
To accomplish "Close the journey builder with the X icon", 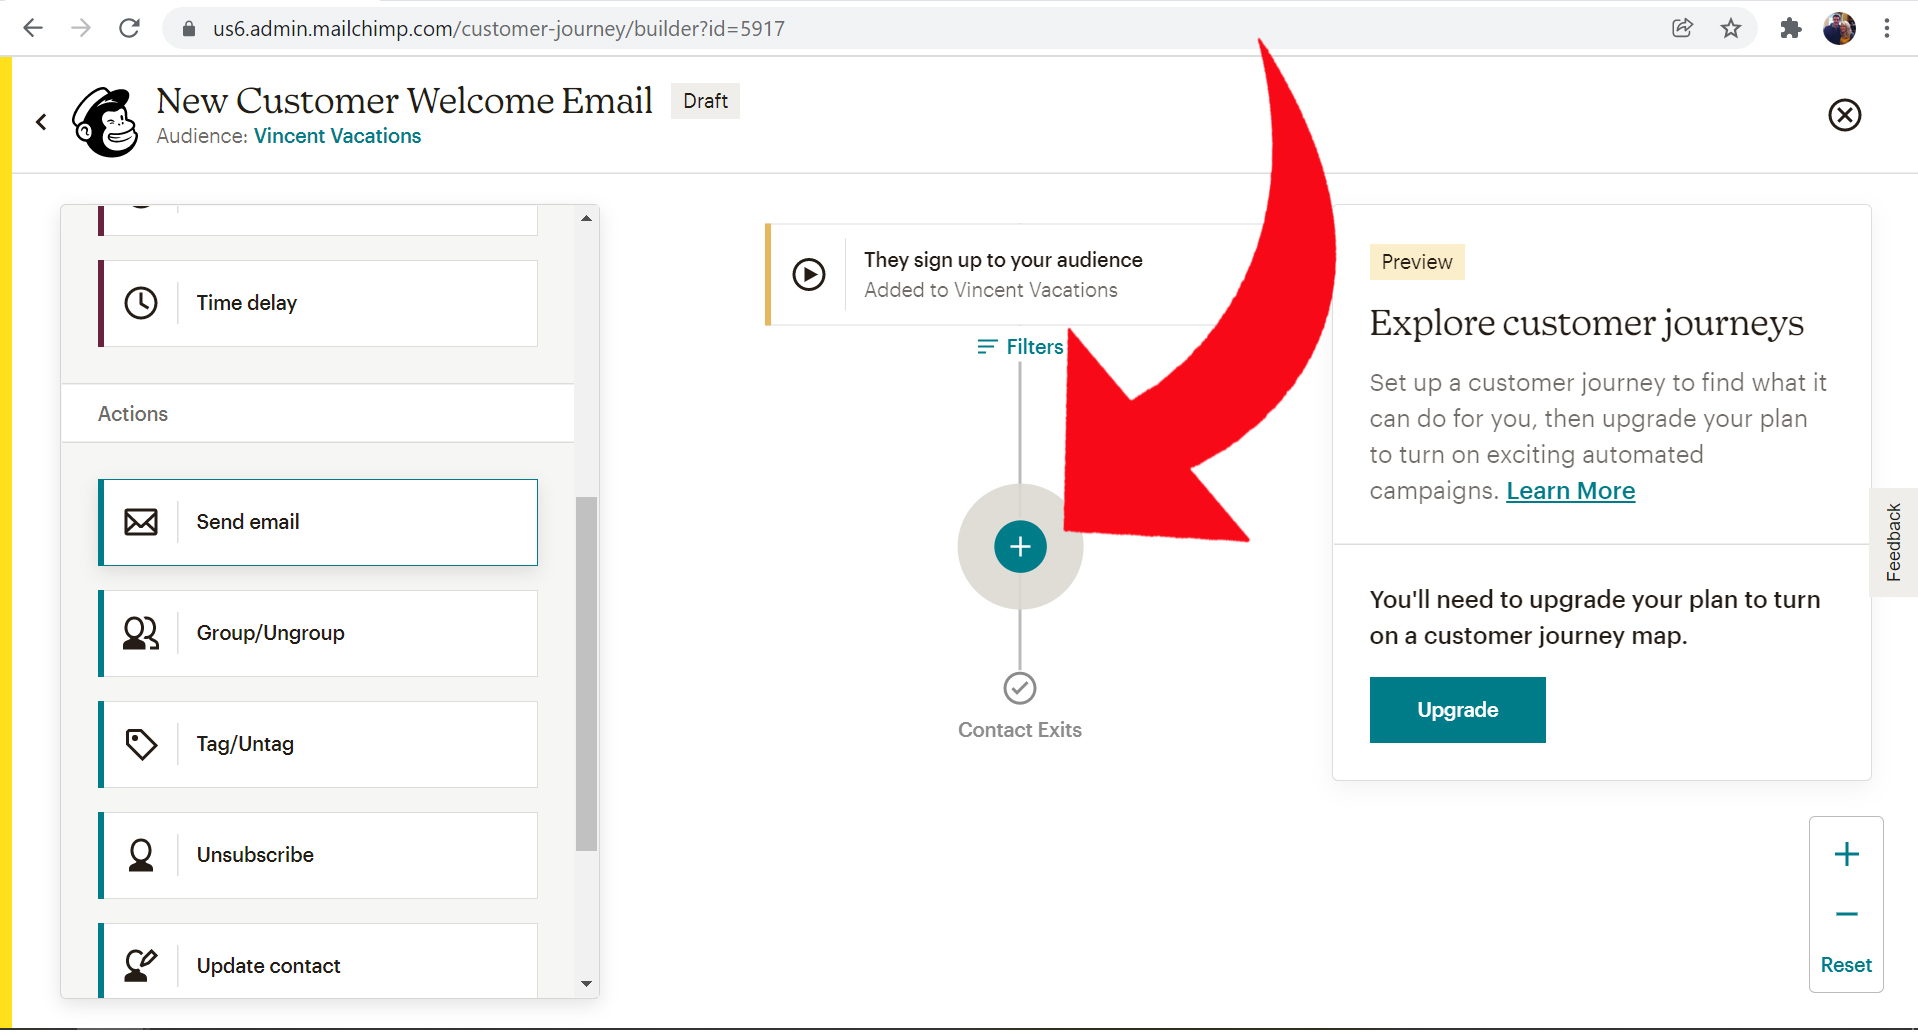I will point(1844,115).
